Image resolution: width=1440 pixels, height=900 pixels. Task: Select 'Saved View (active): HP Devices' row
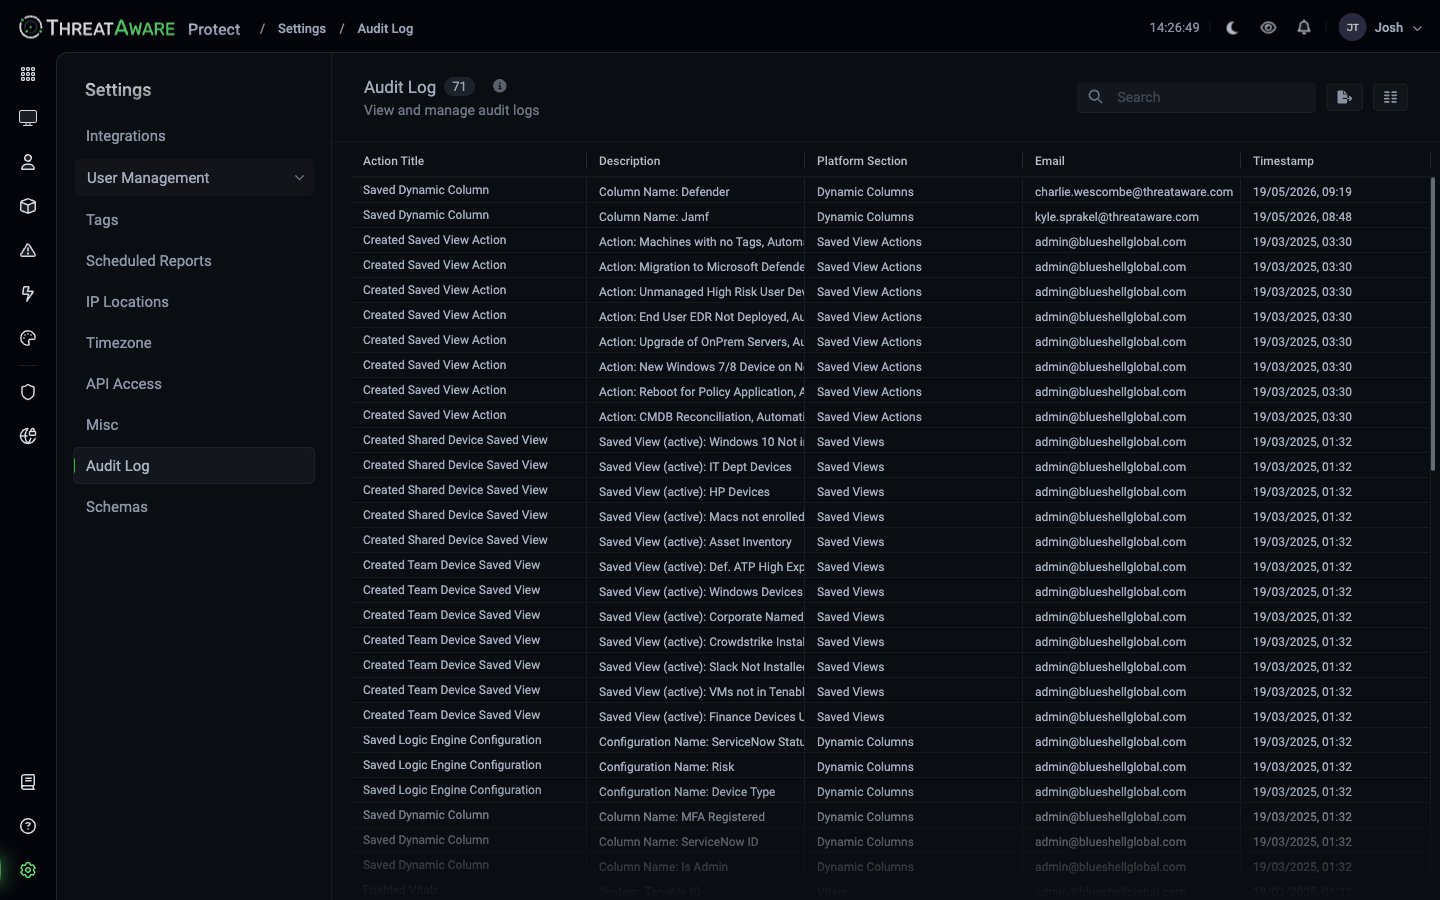point(890,492)
